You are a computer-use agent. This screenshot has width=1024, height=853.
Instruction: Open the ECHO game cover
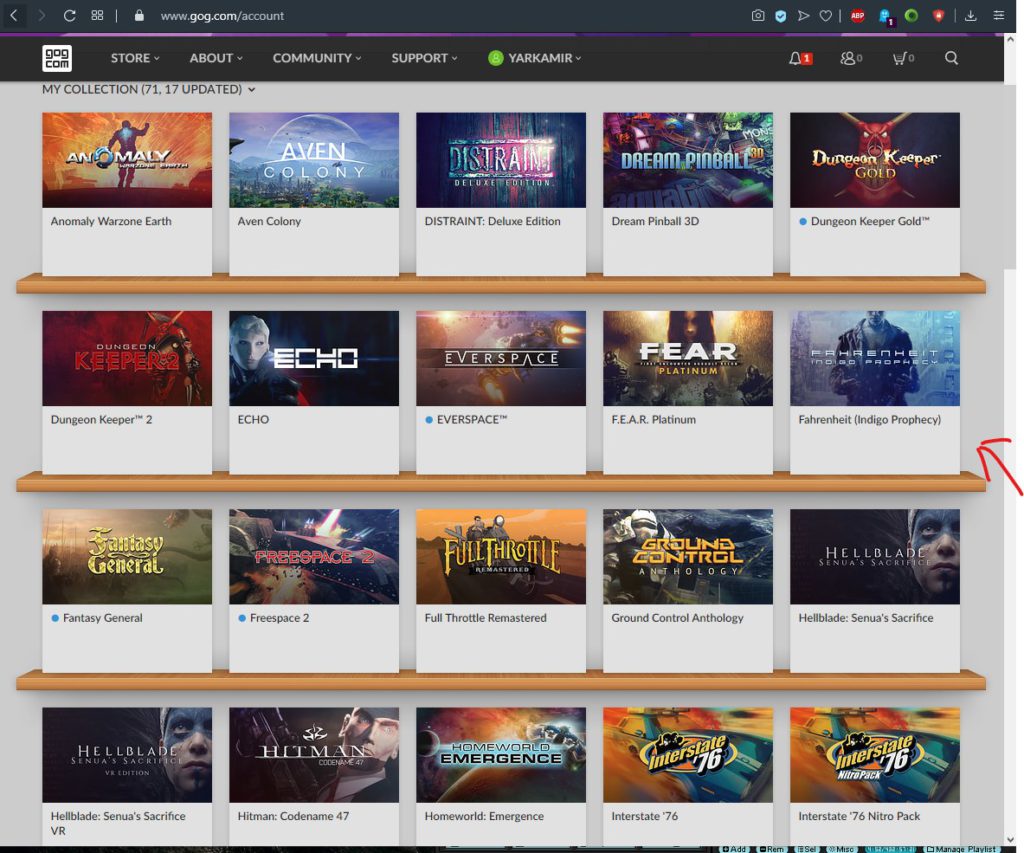coord(314,359)
